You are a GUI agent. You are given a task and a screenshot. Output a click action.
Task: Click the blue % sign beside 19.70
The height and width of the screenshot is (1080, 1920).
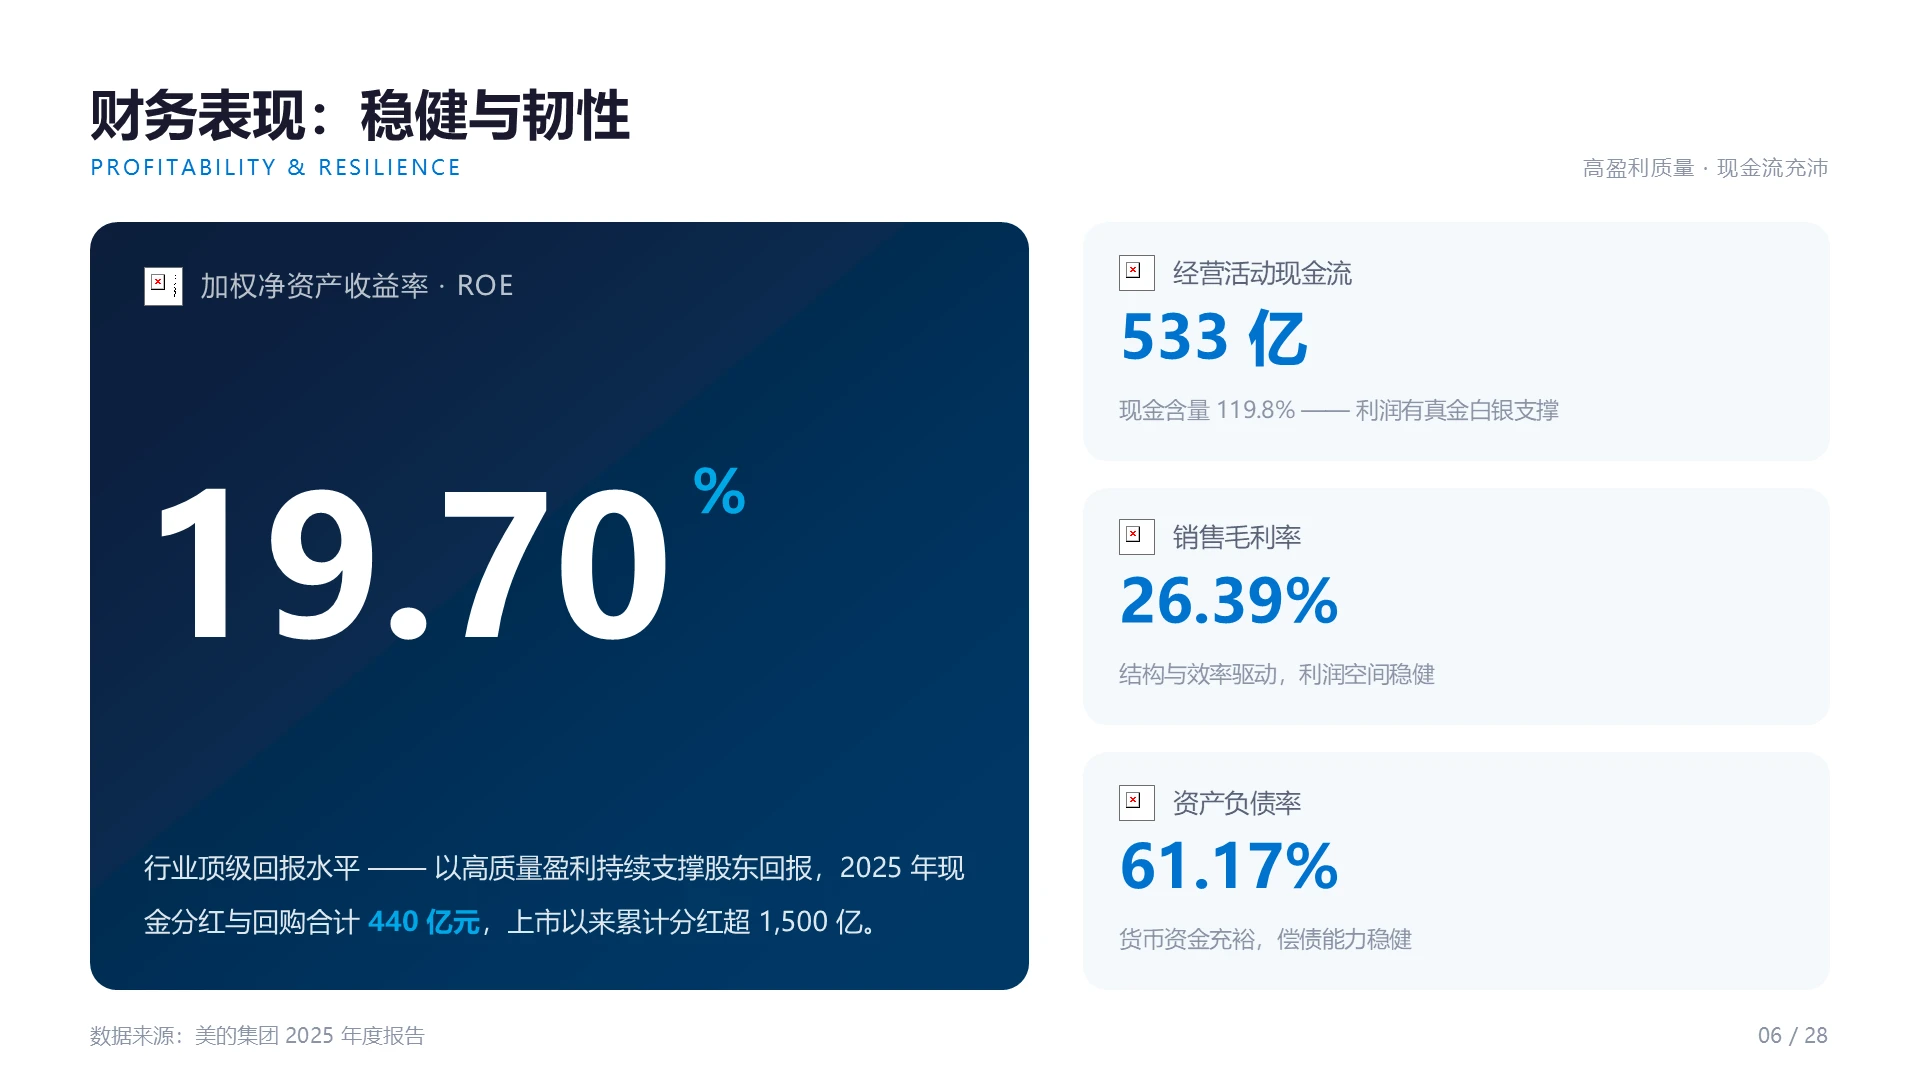click(720, 491)
